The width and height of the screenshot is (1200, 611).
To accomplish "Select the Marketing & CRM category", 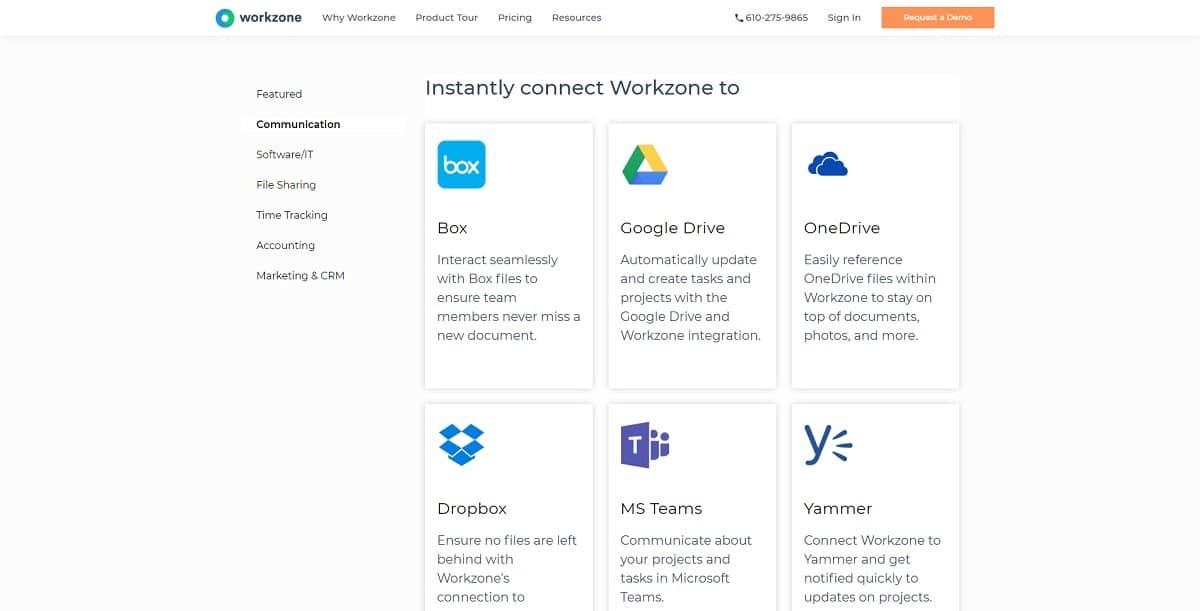I will tap(300, 275).
